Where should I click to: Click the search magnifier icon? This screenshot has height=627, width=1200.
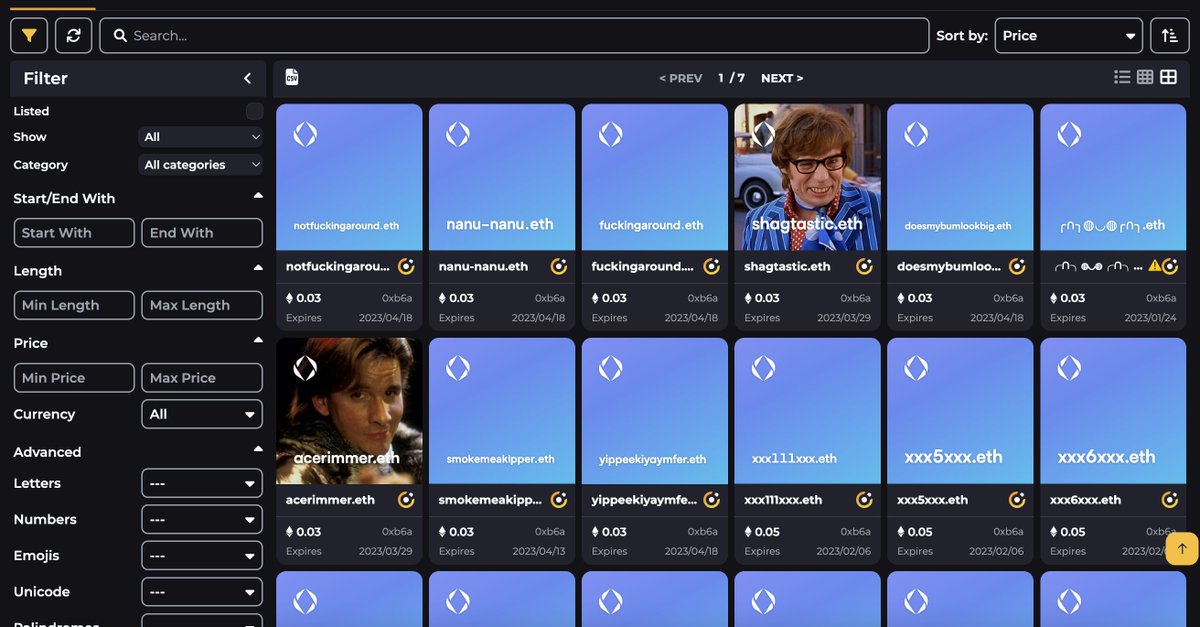click(120, 35)
